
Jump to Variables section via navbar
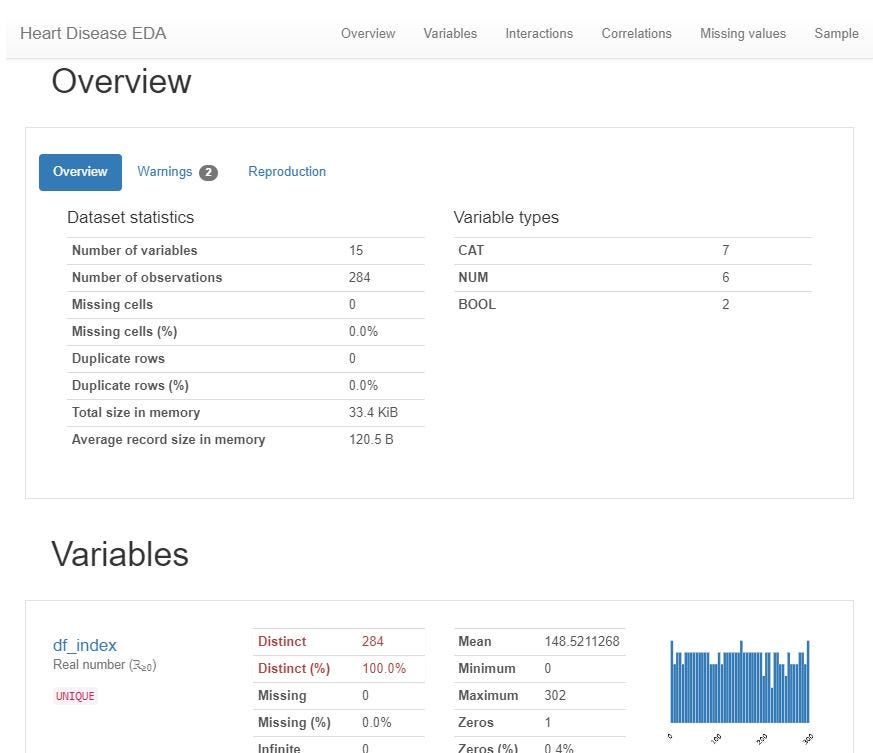click(x=450, y=33)
